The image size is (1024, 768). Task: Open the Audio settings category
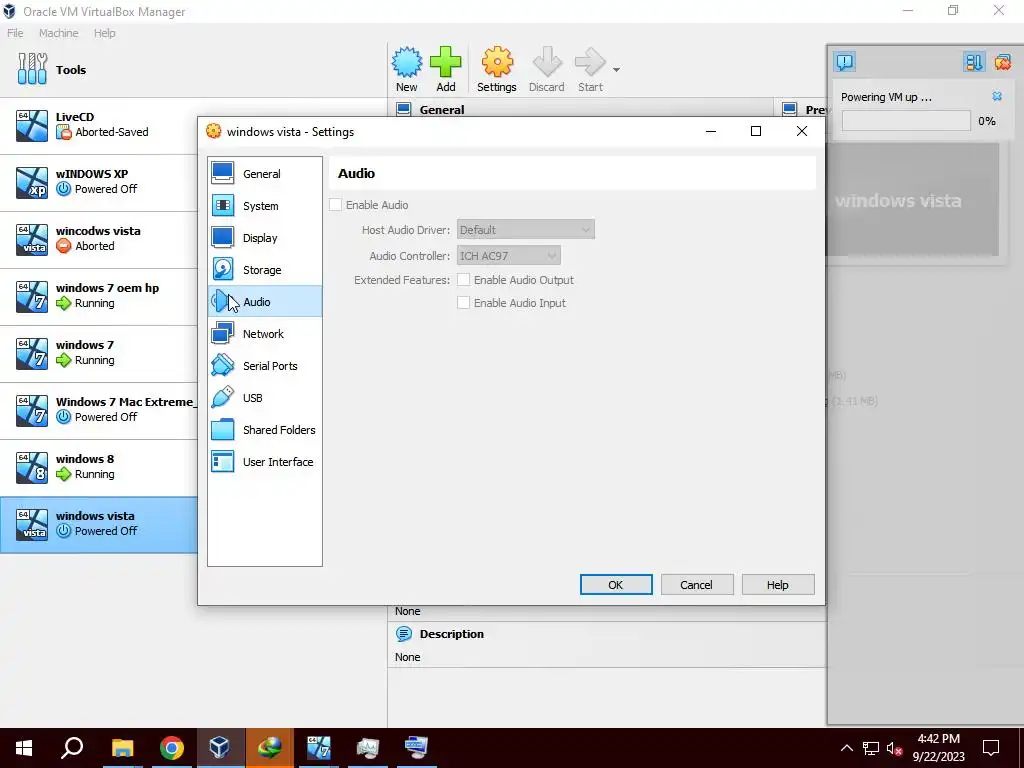(264, 302)
